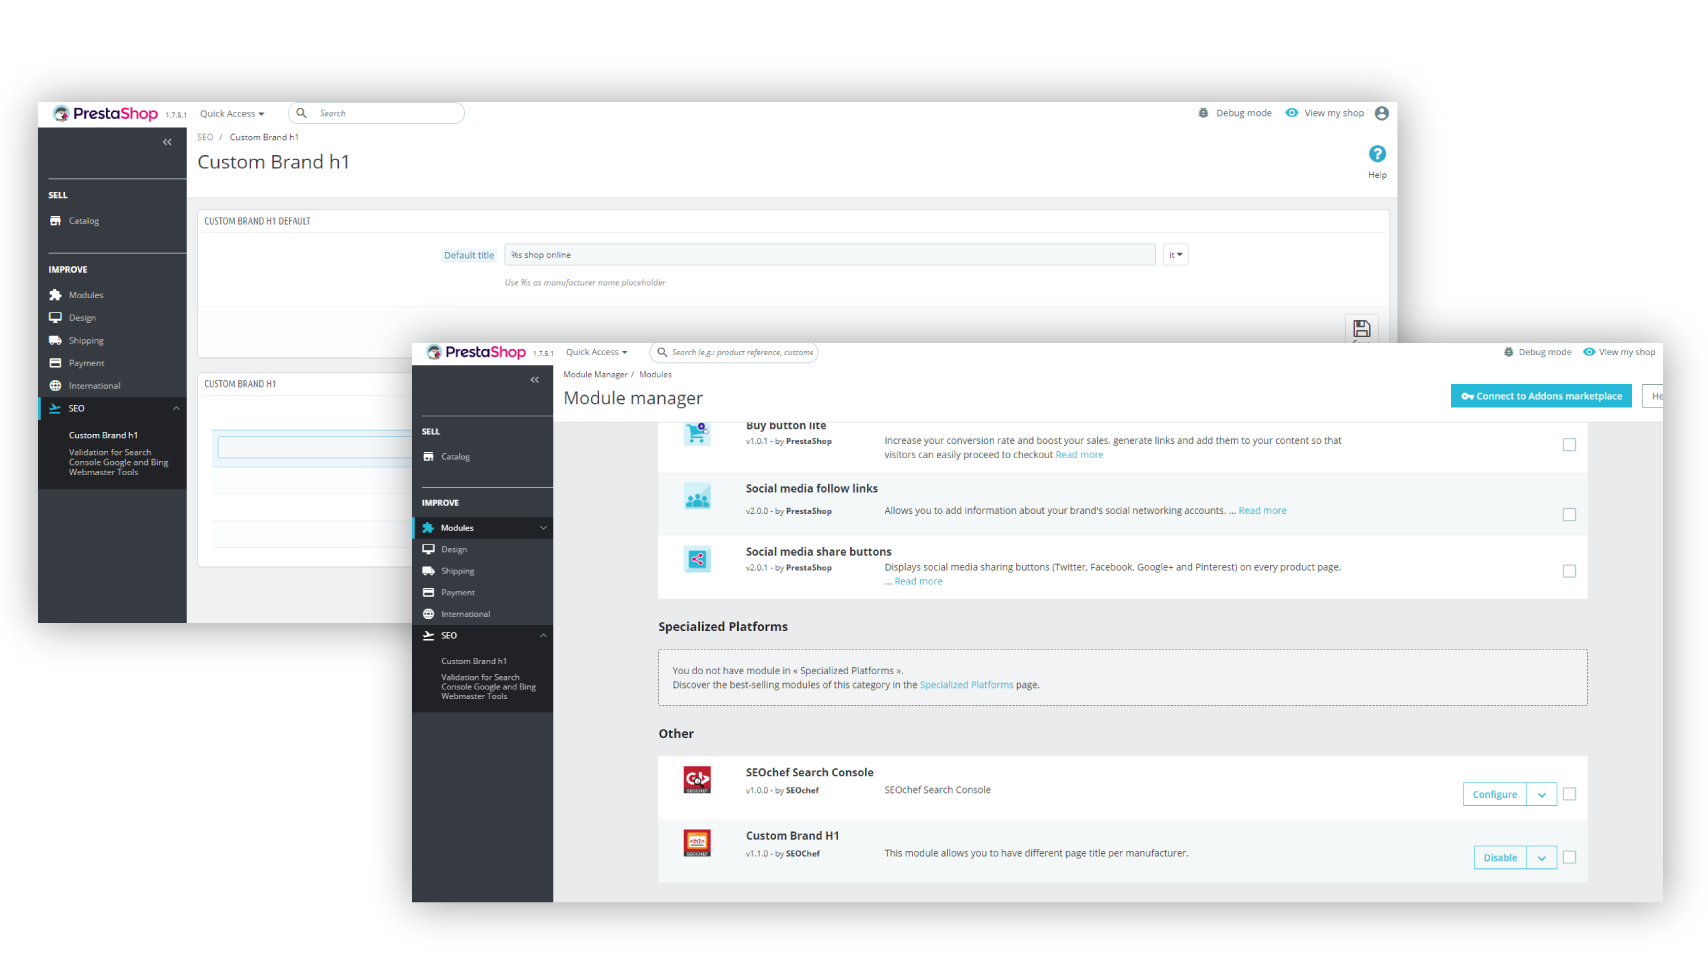Click Payment card icon in front window sidebar
Image resolution: width=1708 pixels, height=972 pixels.
(428, 593)
